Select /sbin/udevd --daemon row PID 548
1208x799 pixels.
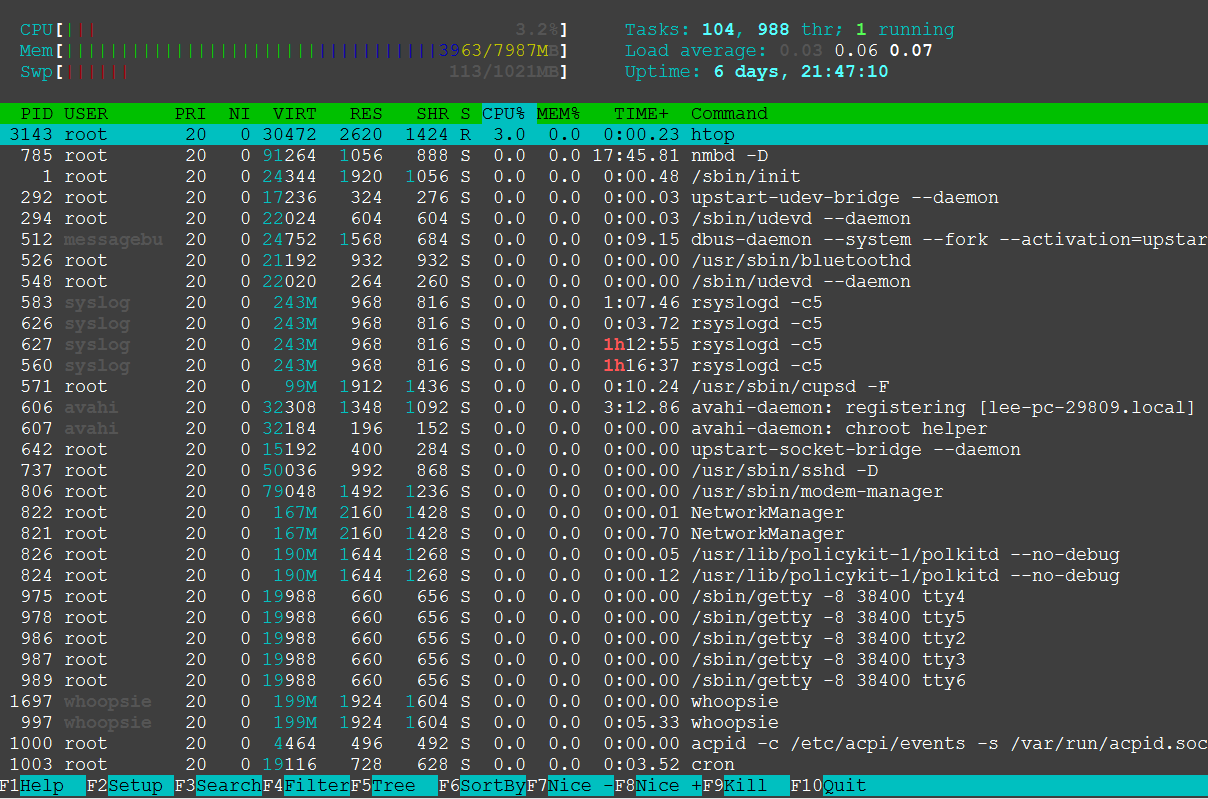[x=604, y=282]
